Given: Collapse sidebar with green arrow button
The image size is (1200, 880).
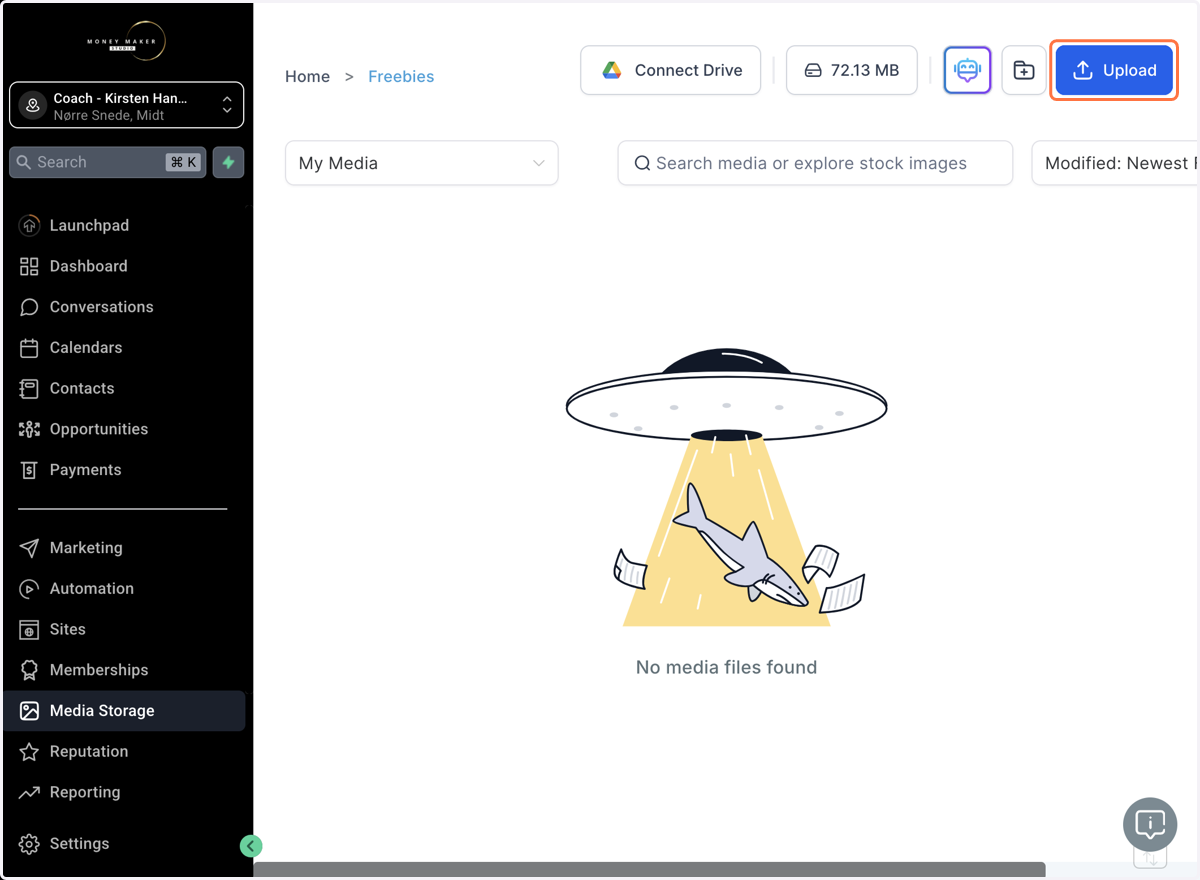Looking at the screenshot, I should (251, 846).
